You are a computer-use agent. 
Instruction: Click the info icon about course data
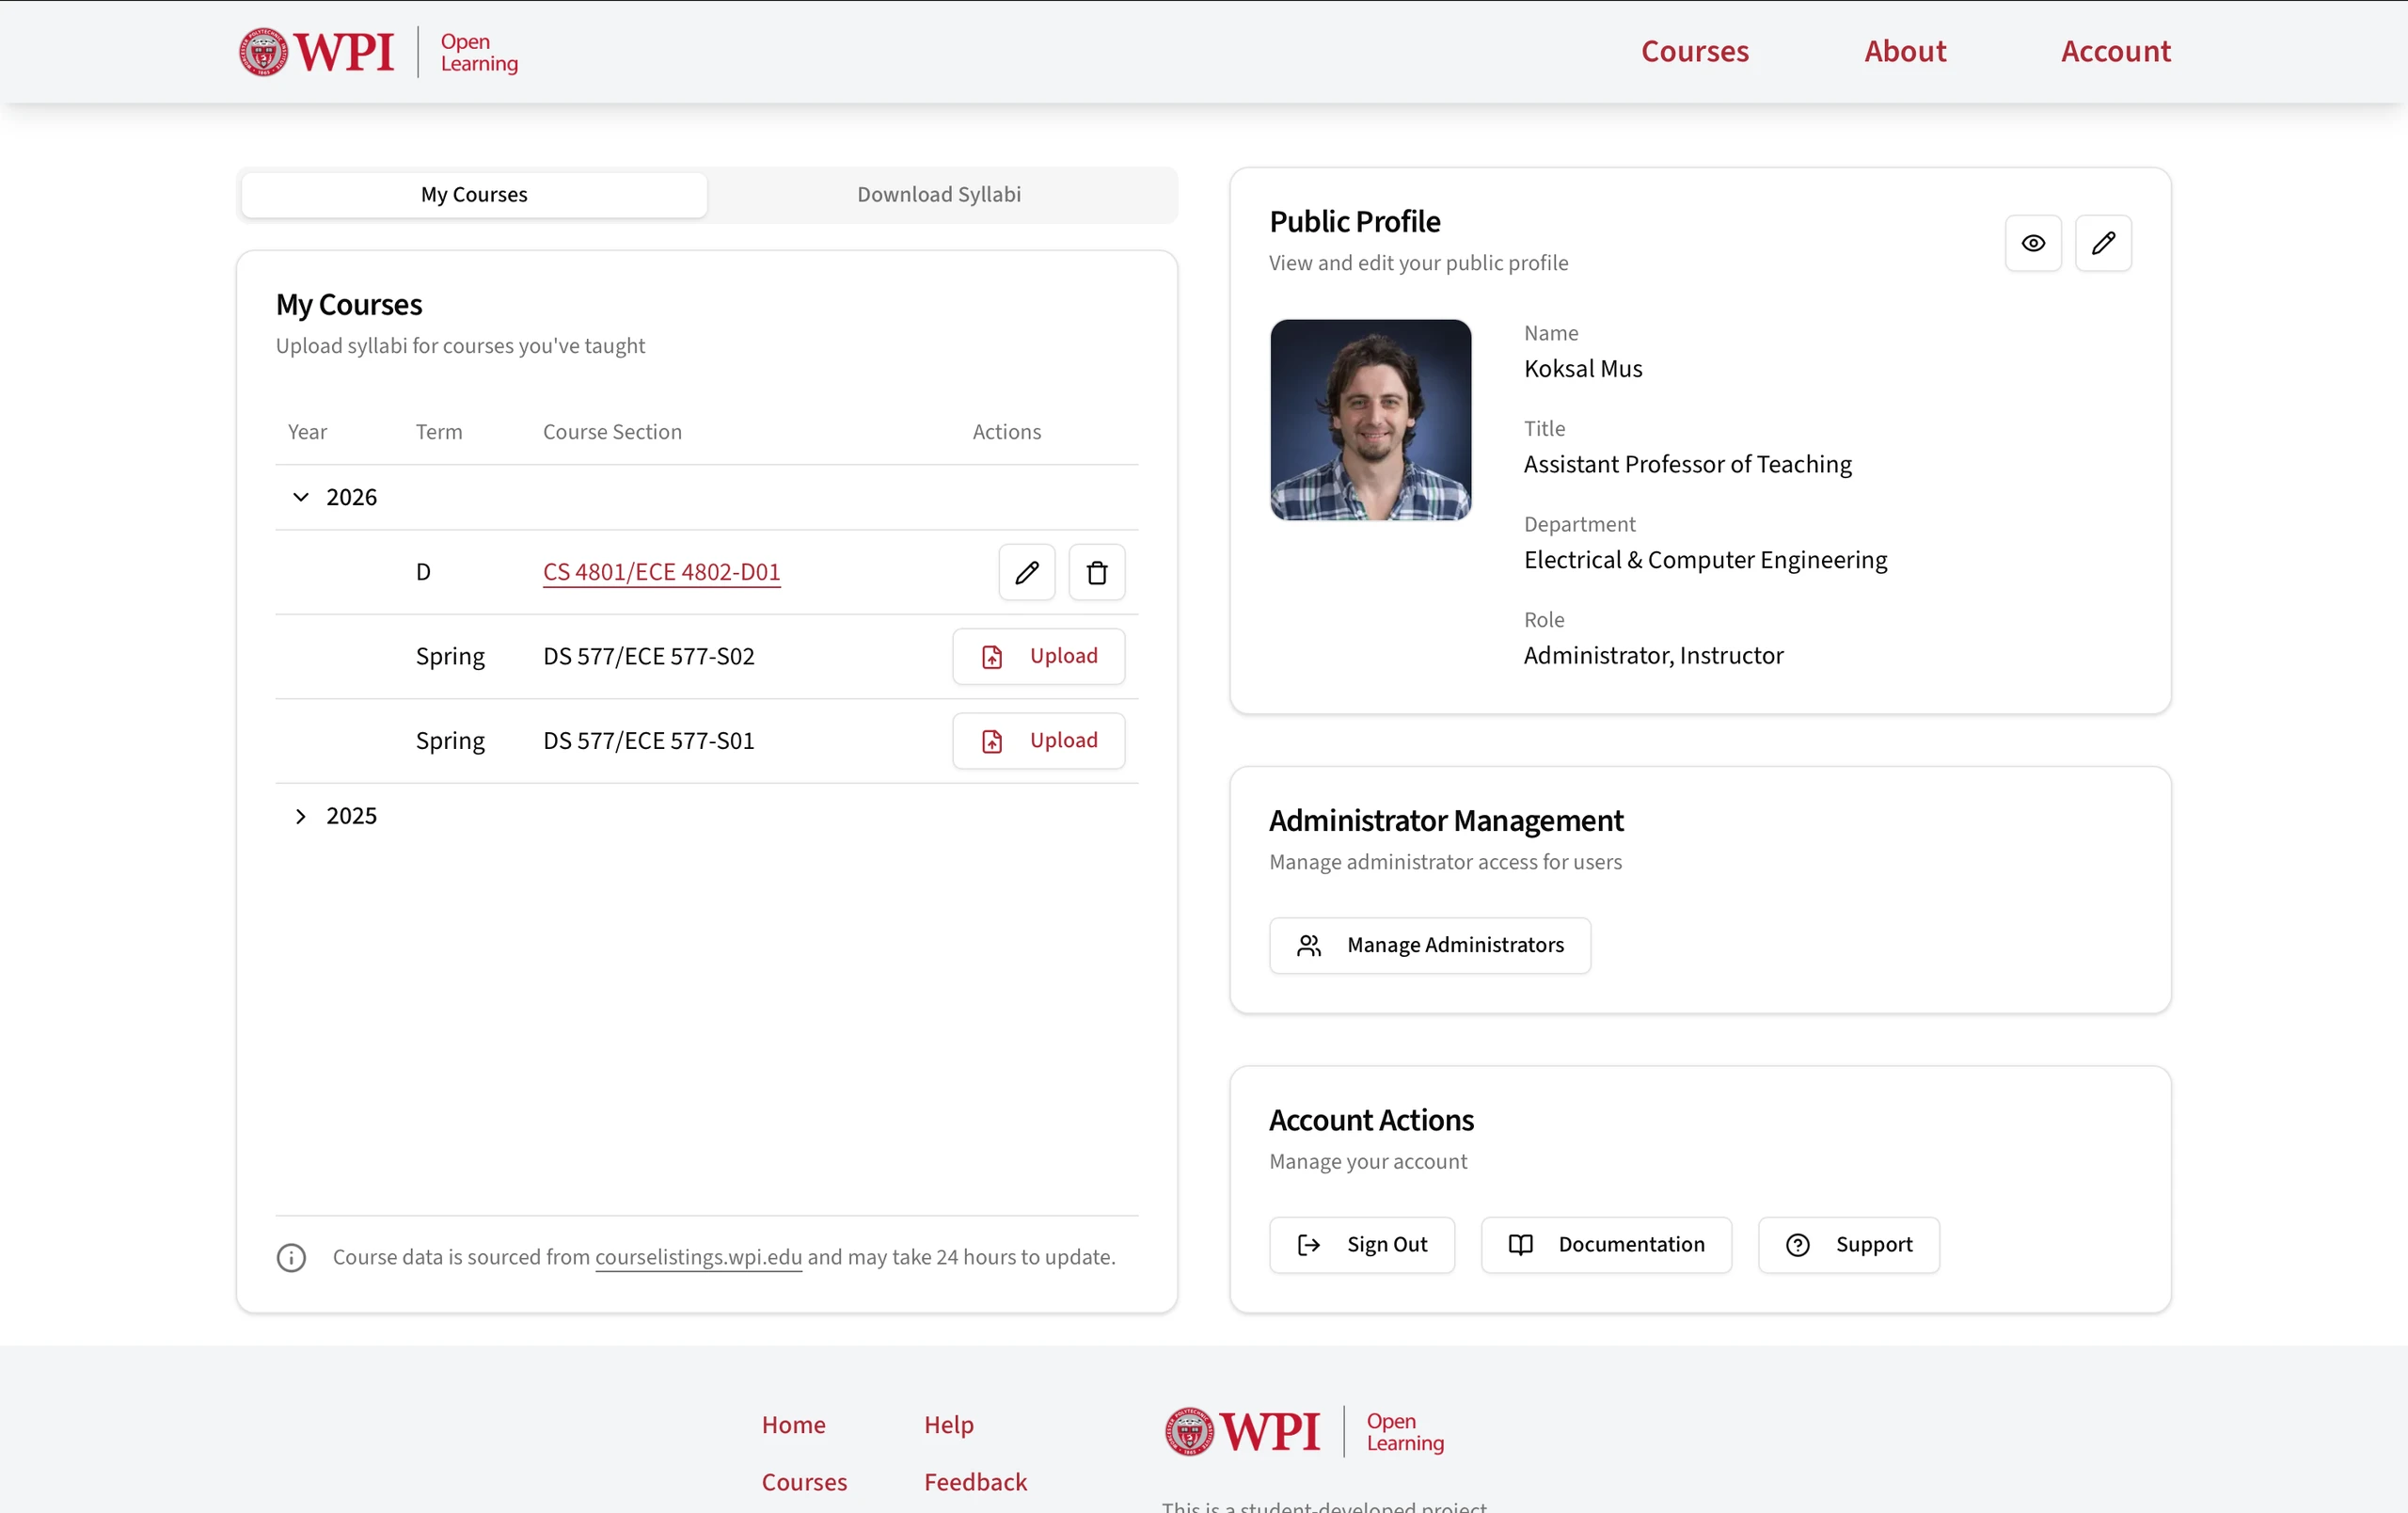pos(291,1258)
